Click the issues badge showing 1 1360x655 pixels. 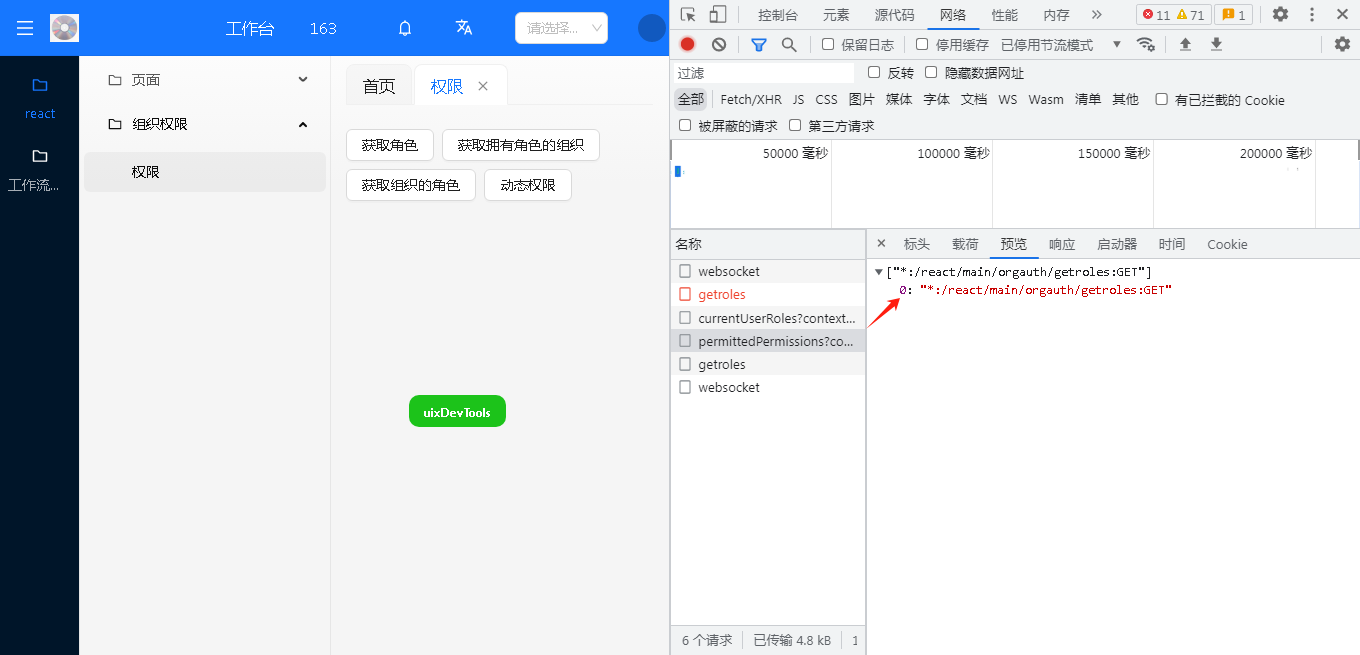click(x=1233, y=15)
